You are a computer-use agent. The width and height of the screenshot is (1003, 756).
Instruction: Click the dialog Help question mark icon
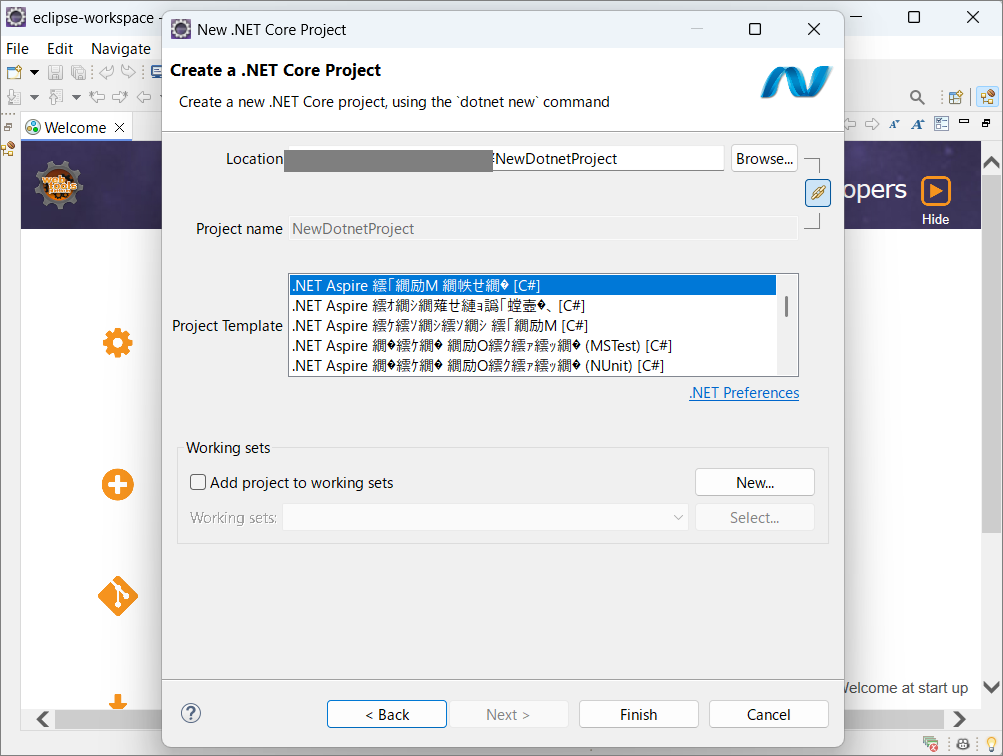[x=191, y=713]
